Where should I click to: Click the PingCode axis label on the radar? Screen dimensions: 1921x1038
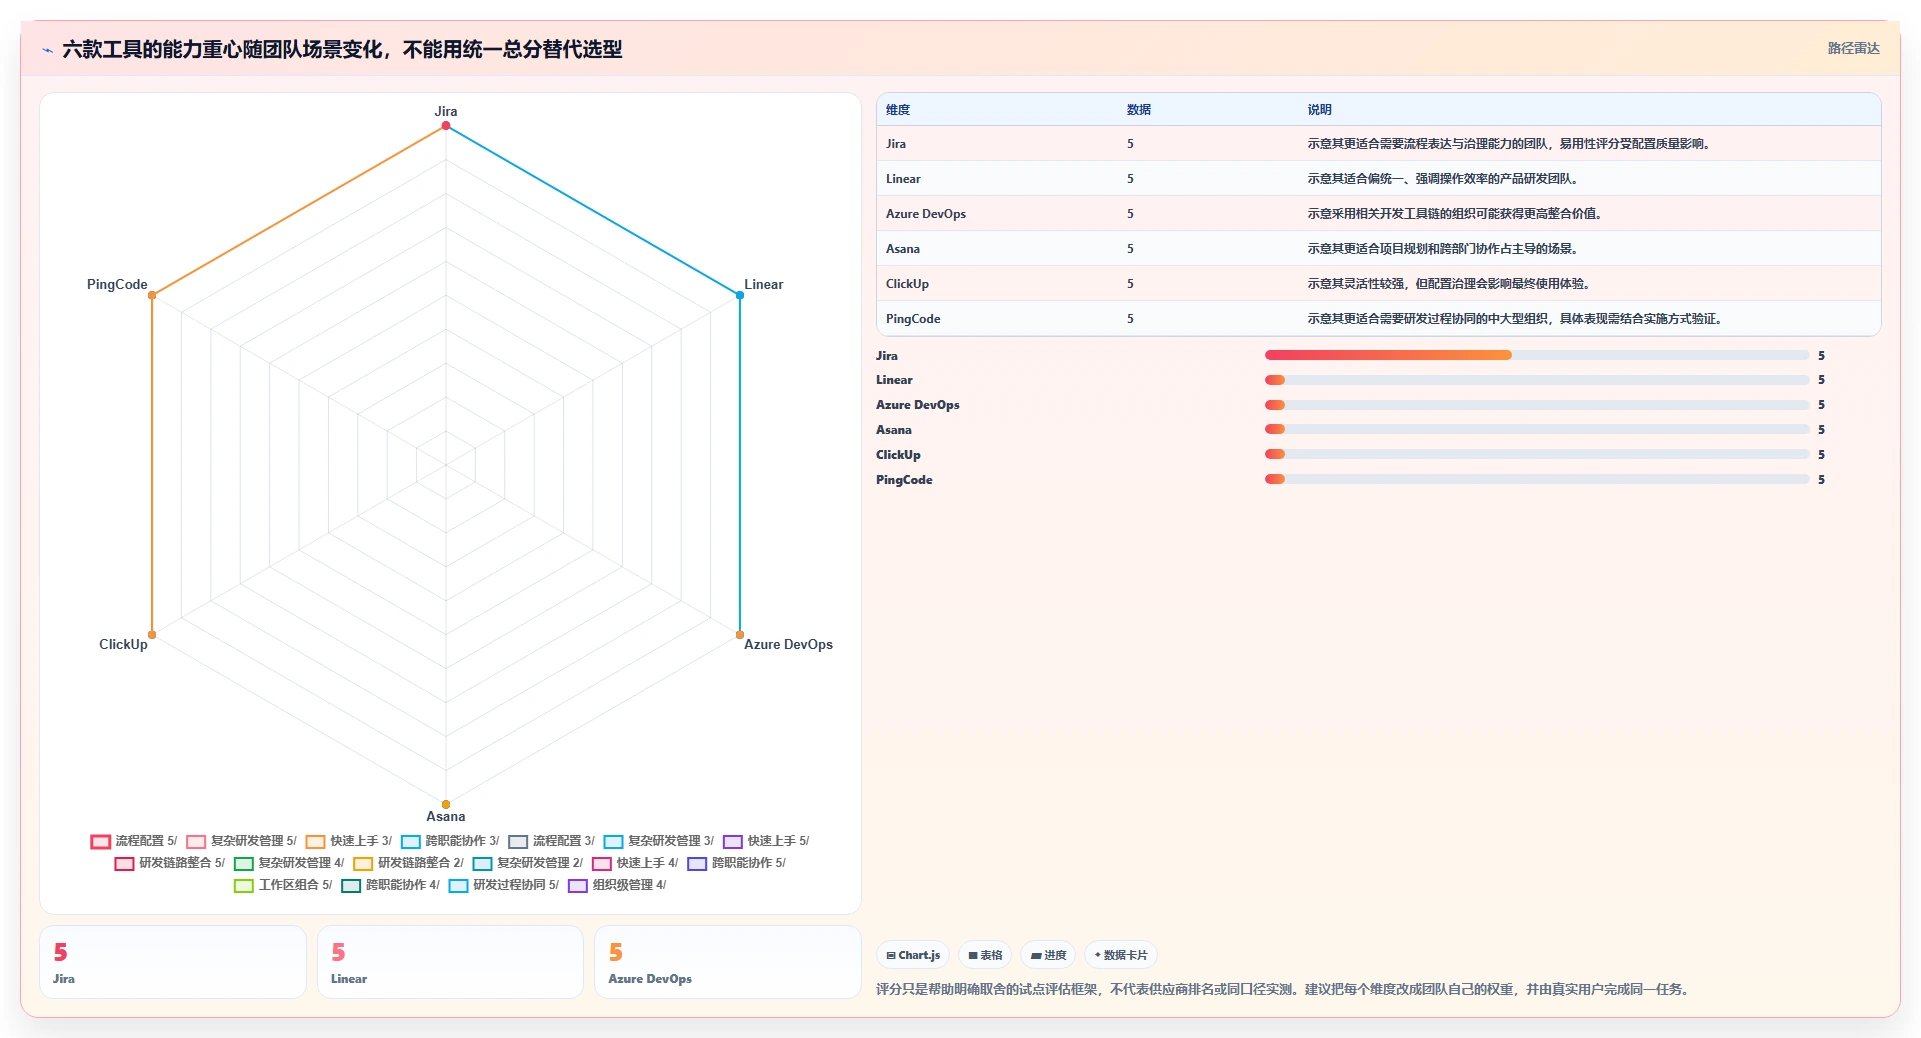pos(117,285)
